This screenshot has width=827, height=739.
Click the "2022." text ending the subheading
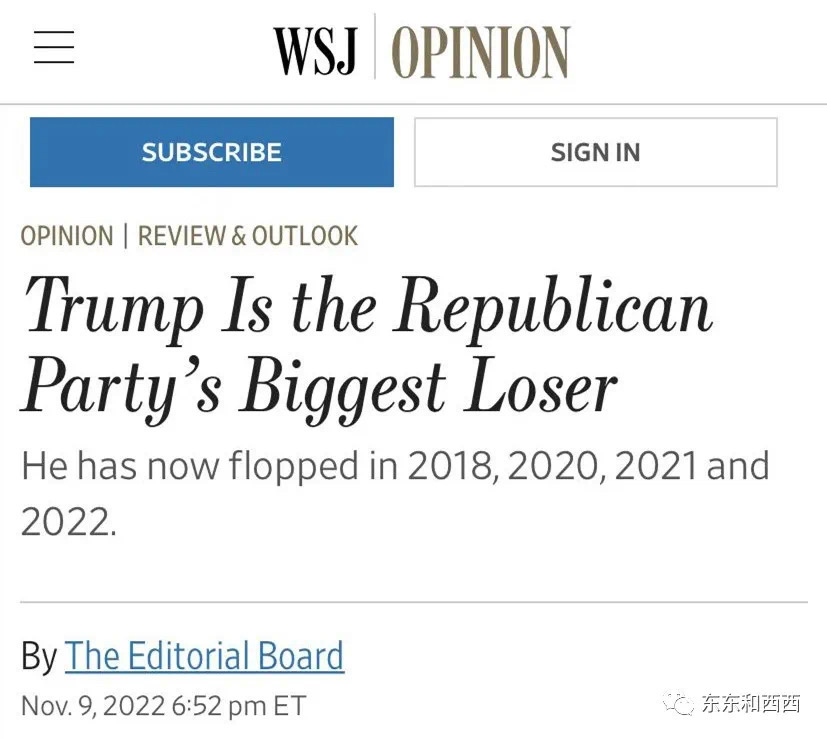tap(69, 521)
